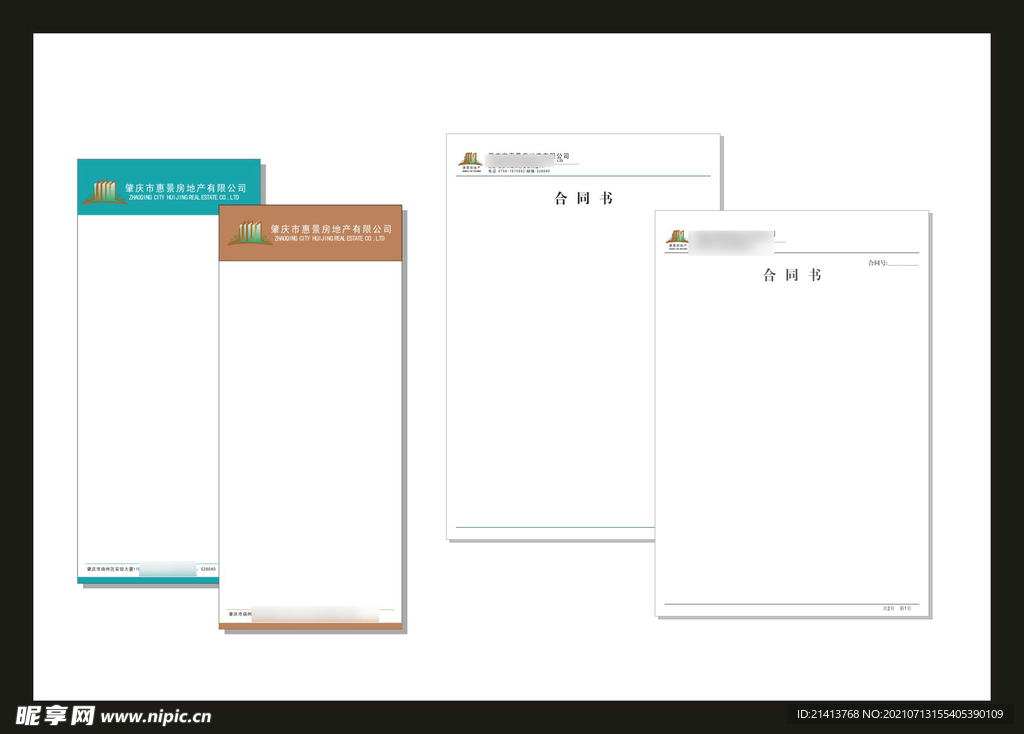Click 合同书 title on the front contract page
1024x734 pixels.
click(792, 275)
